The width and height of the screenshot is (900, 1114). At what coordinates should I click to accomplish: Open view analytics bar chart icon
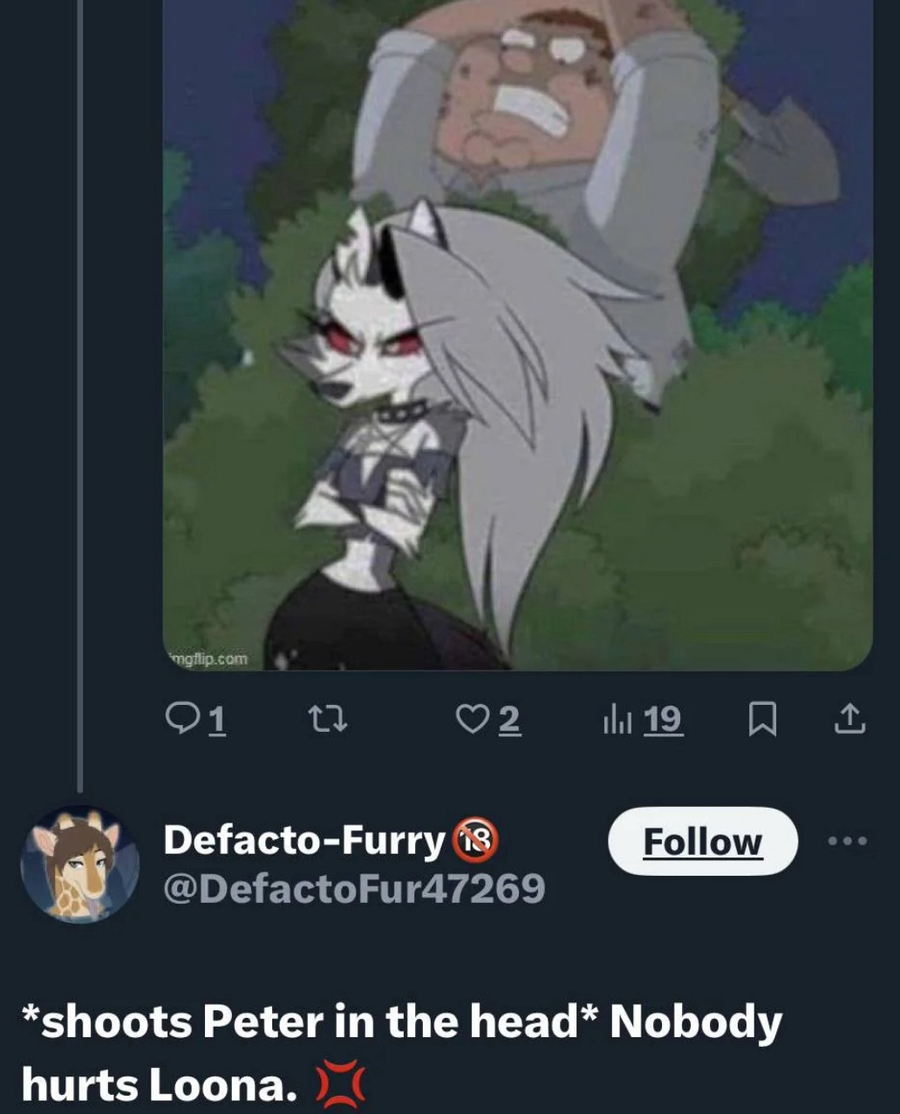pyautogui.click(x=613, y=719)
